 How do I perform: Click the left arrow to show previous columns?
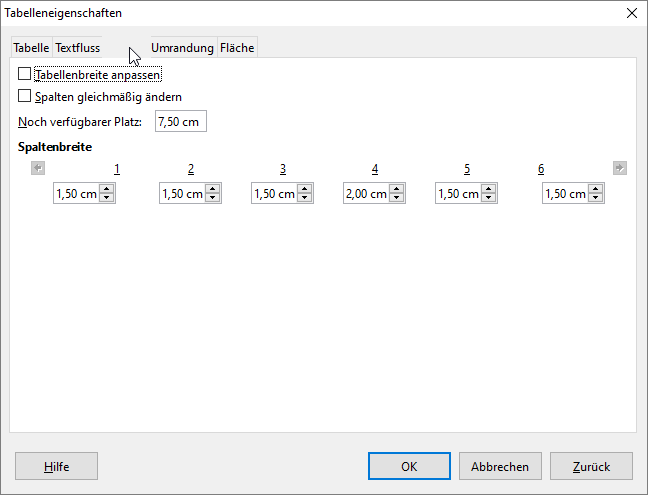pyautogui.click(x=38, y=168)
